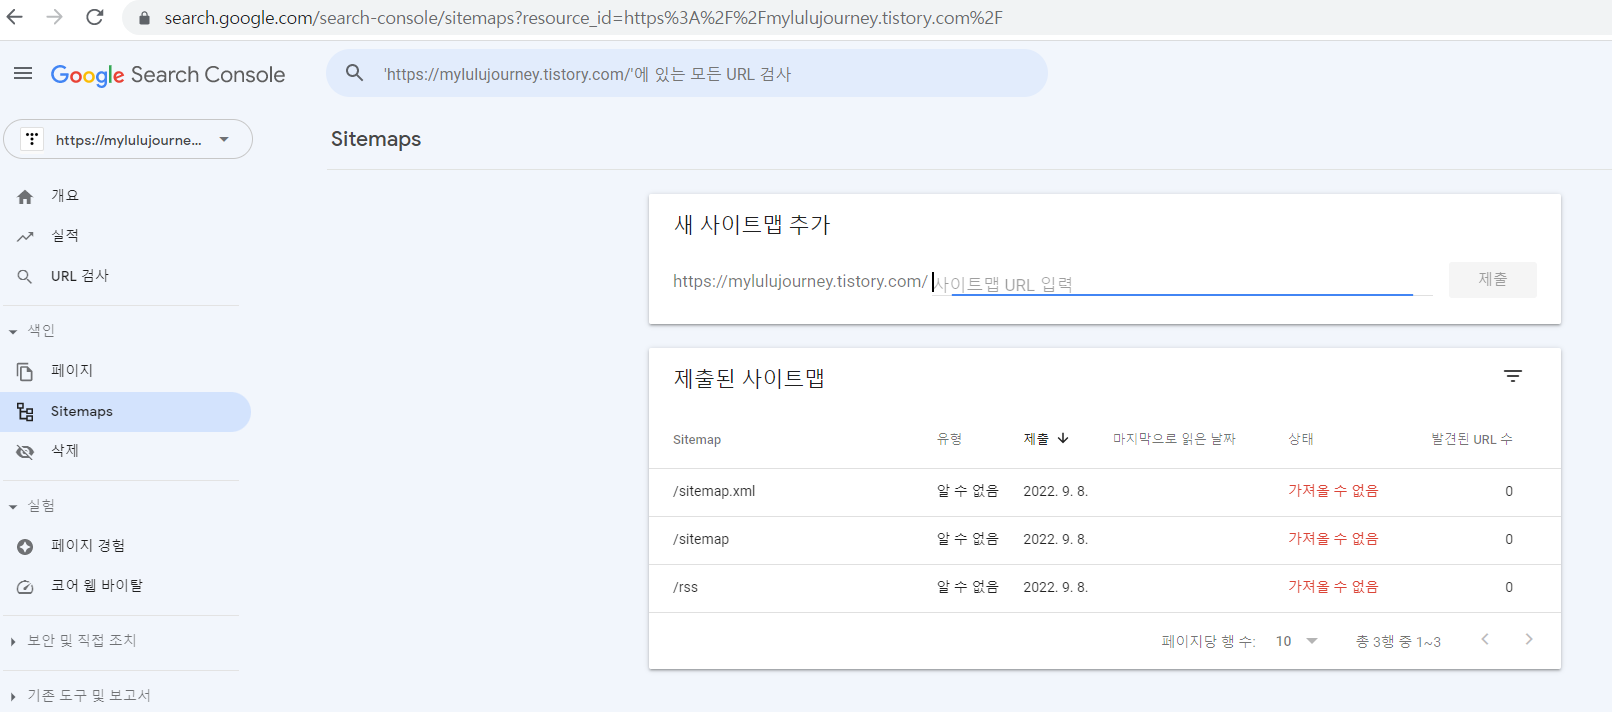This screenshot has width=1612, height=712.
Task: Click the browser forward arrow
Action: (55, 17)
